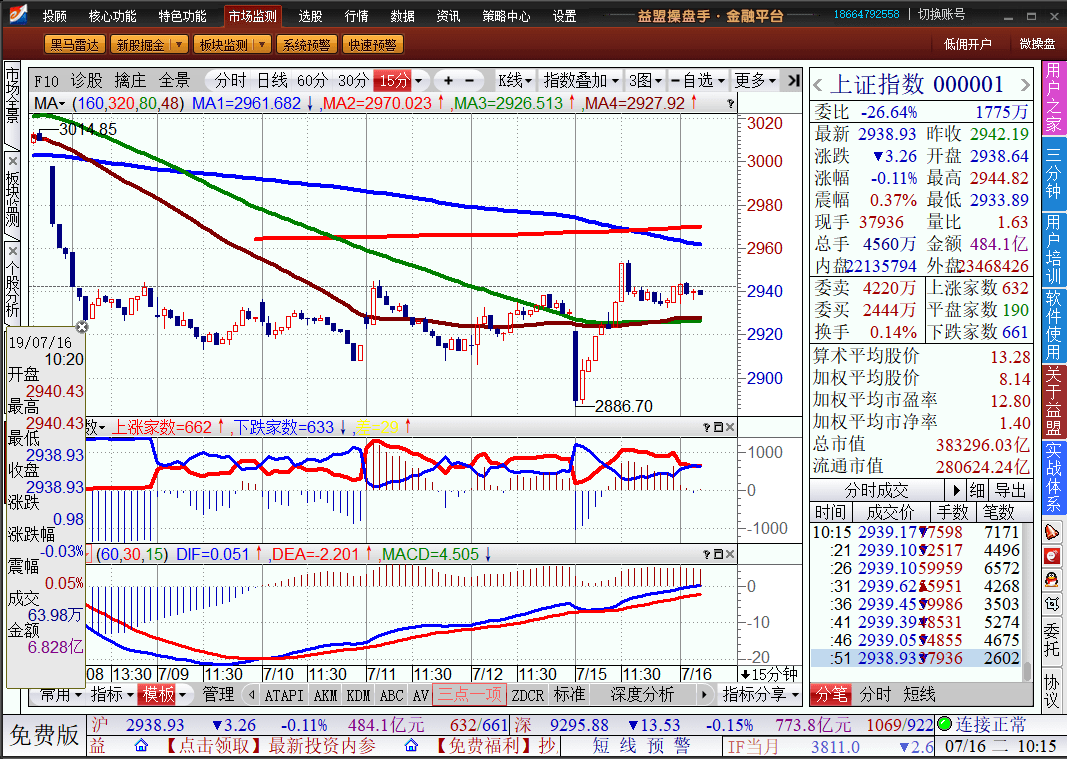Close the 板块监测 side tab
The height and width of the screenshot is (759, 1067).
pos(12,161)
